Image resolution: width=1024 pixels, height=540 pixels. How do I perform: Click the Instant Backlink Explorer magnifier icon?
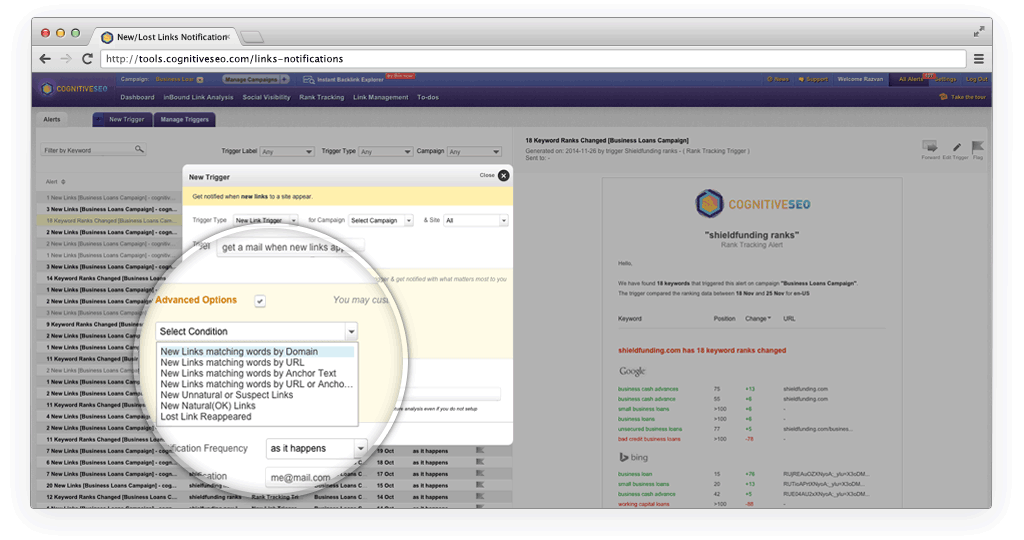pos(308,80)
